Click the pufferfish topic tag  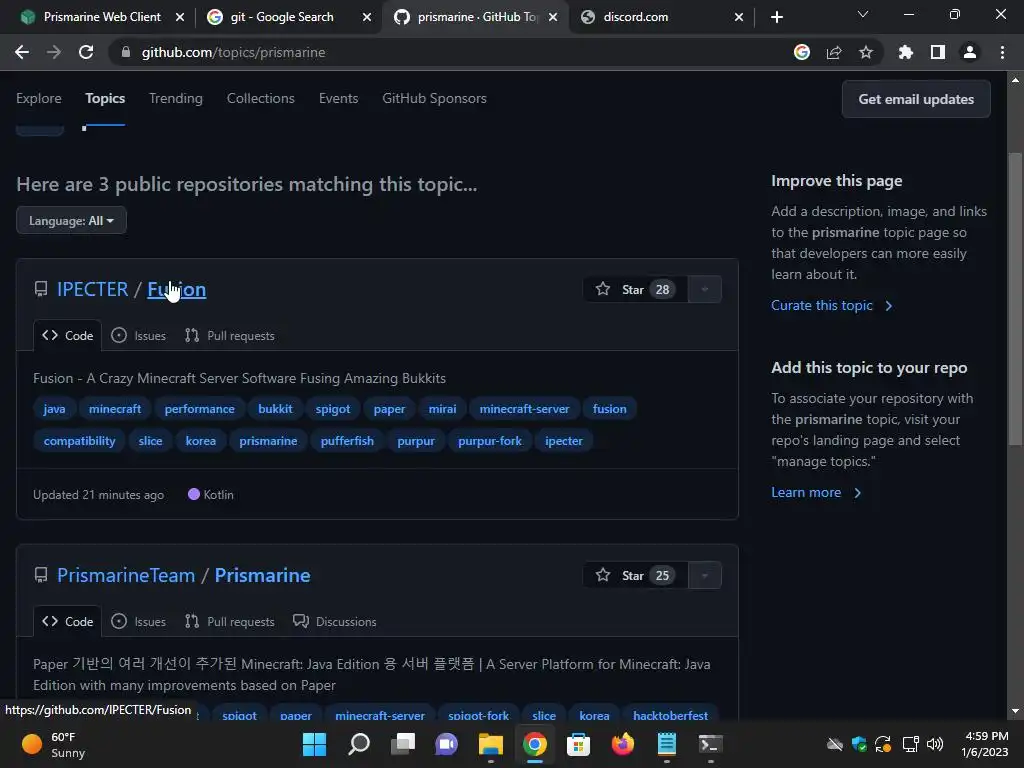tap(347, 441)
